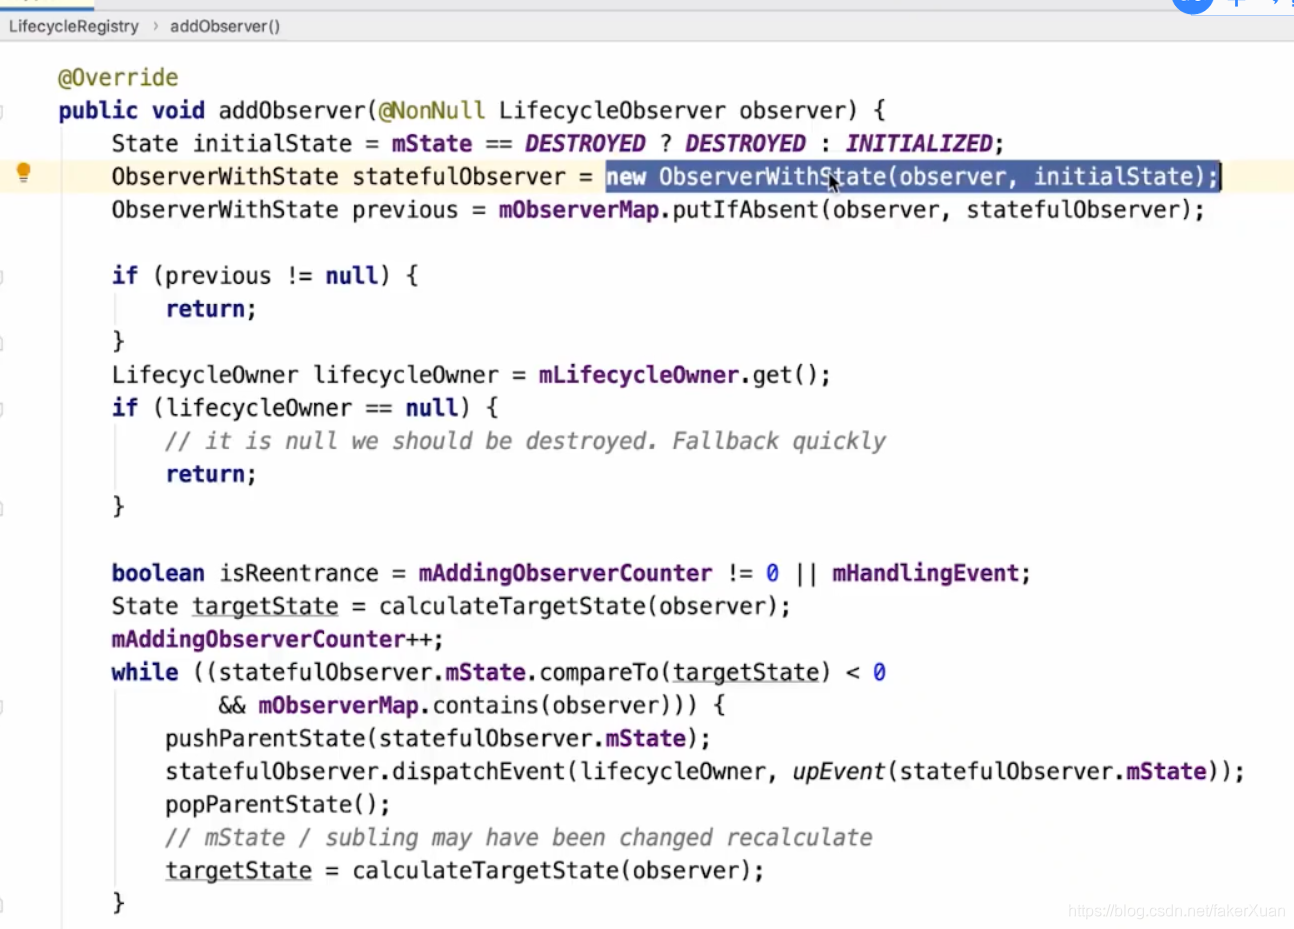Click the upEvent call
Image resolution: width=1294 pixels, height=929 pixels.
(x=838, y=771)
